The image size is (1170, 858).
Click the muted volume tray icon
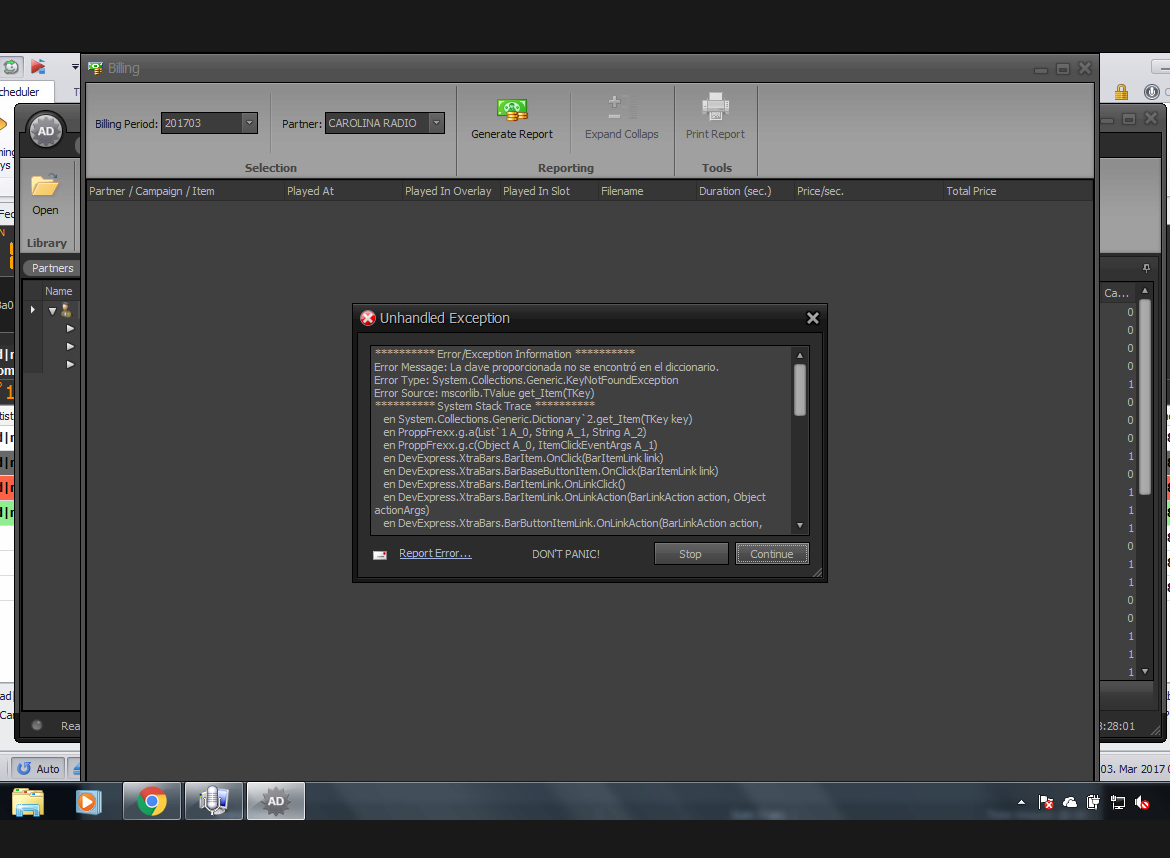pyautogui.click(x=1142, y=802)
